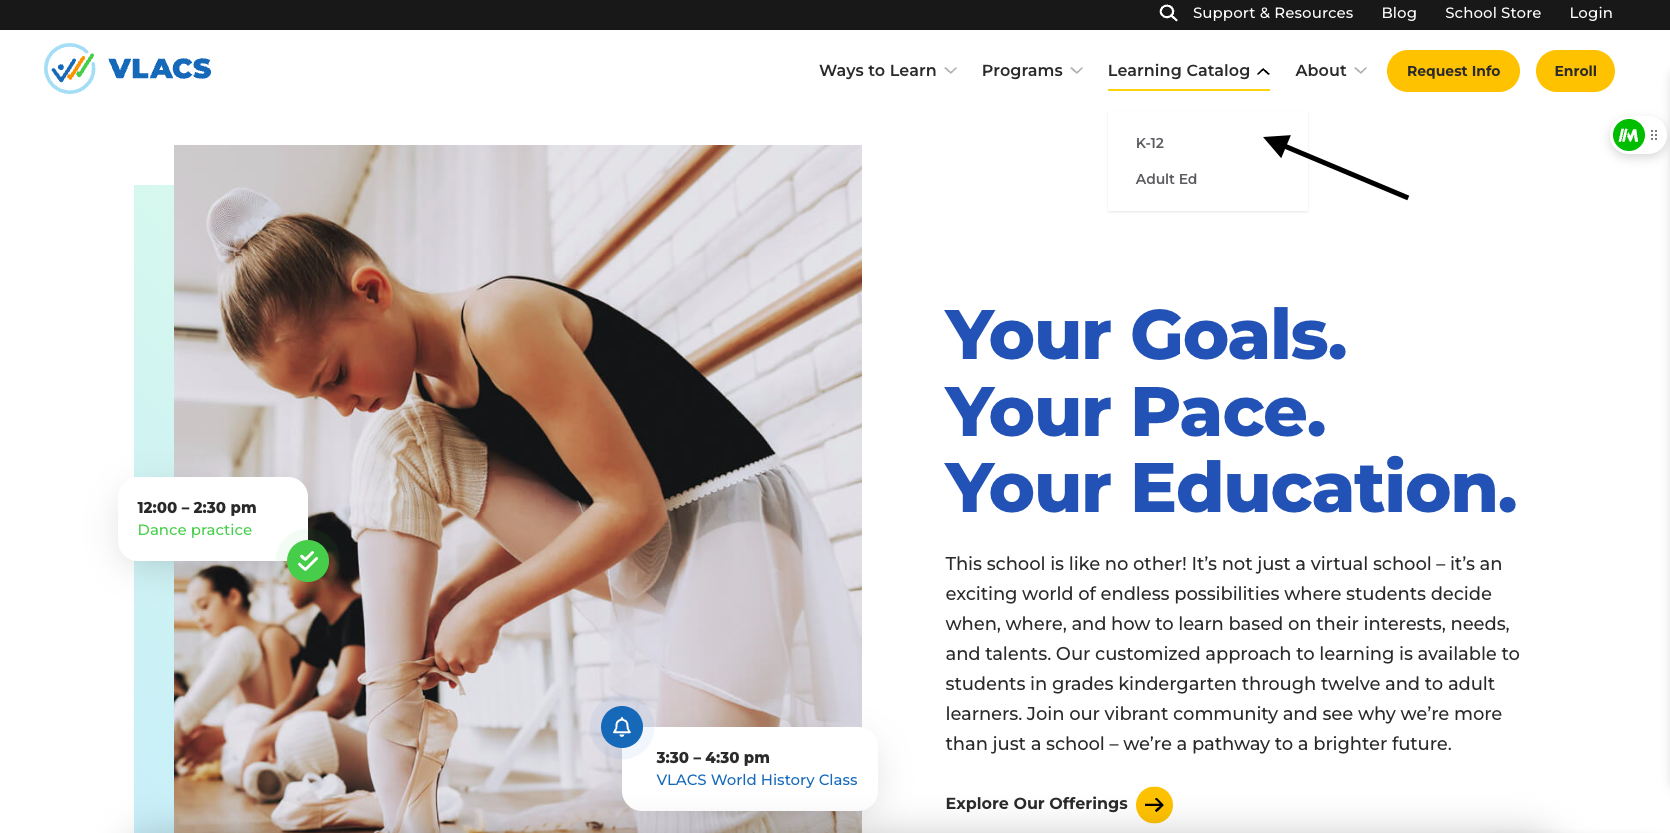The image size is (1670, 833).
Task: Click the green checkmark badge
Action: [x=308, y=561]
